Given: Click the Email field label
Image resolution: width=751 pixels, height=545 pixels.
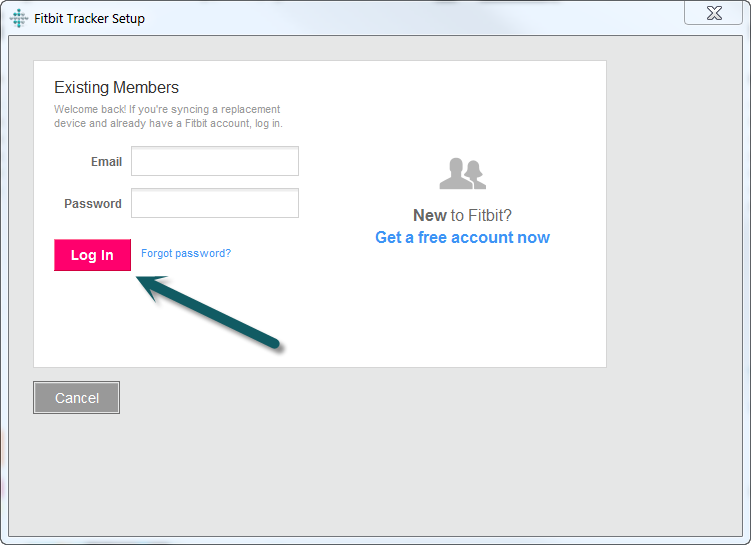Looking at the screenshot, I should 106,162.
